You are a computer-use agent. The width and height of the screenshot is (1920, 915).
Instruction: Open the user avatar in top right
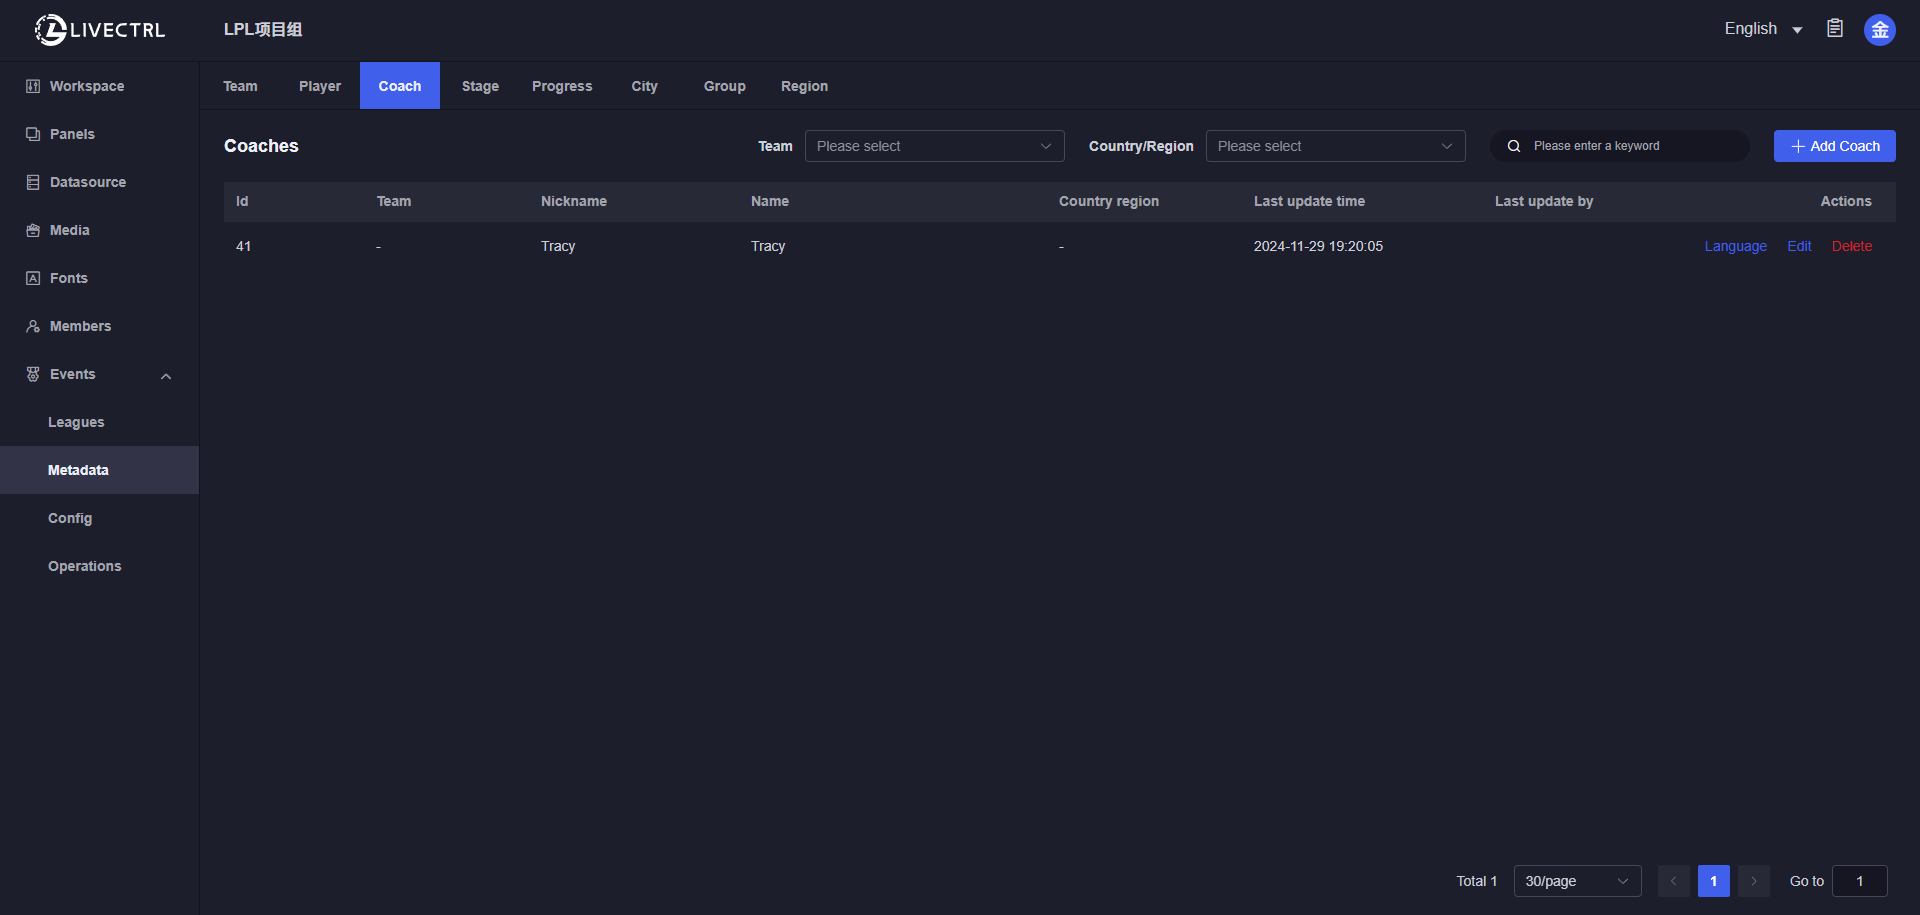[x=1879, y=30]
